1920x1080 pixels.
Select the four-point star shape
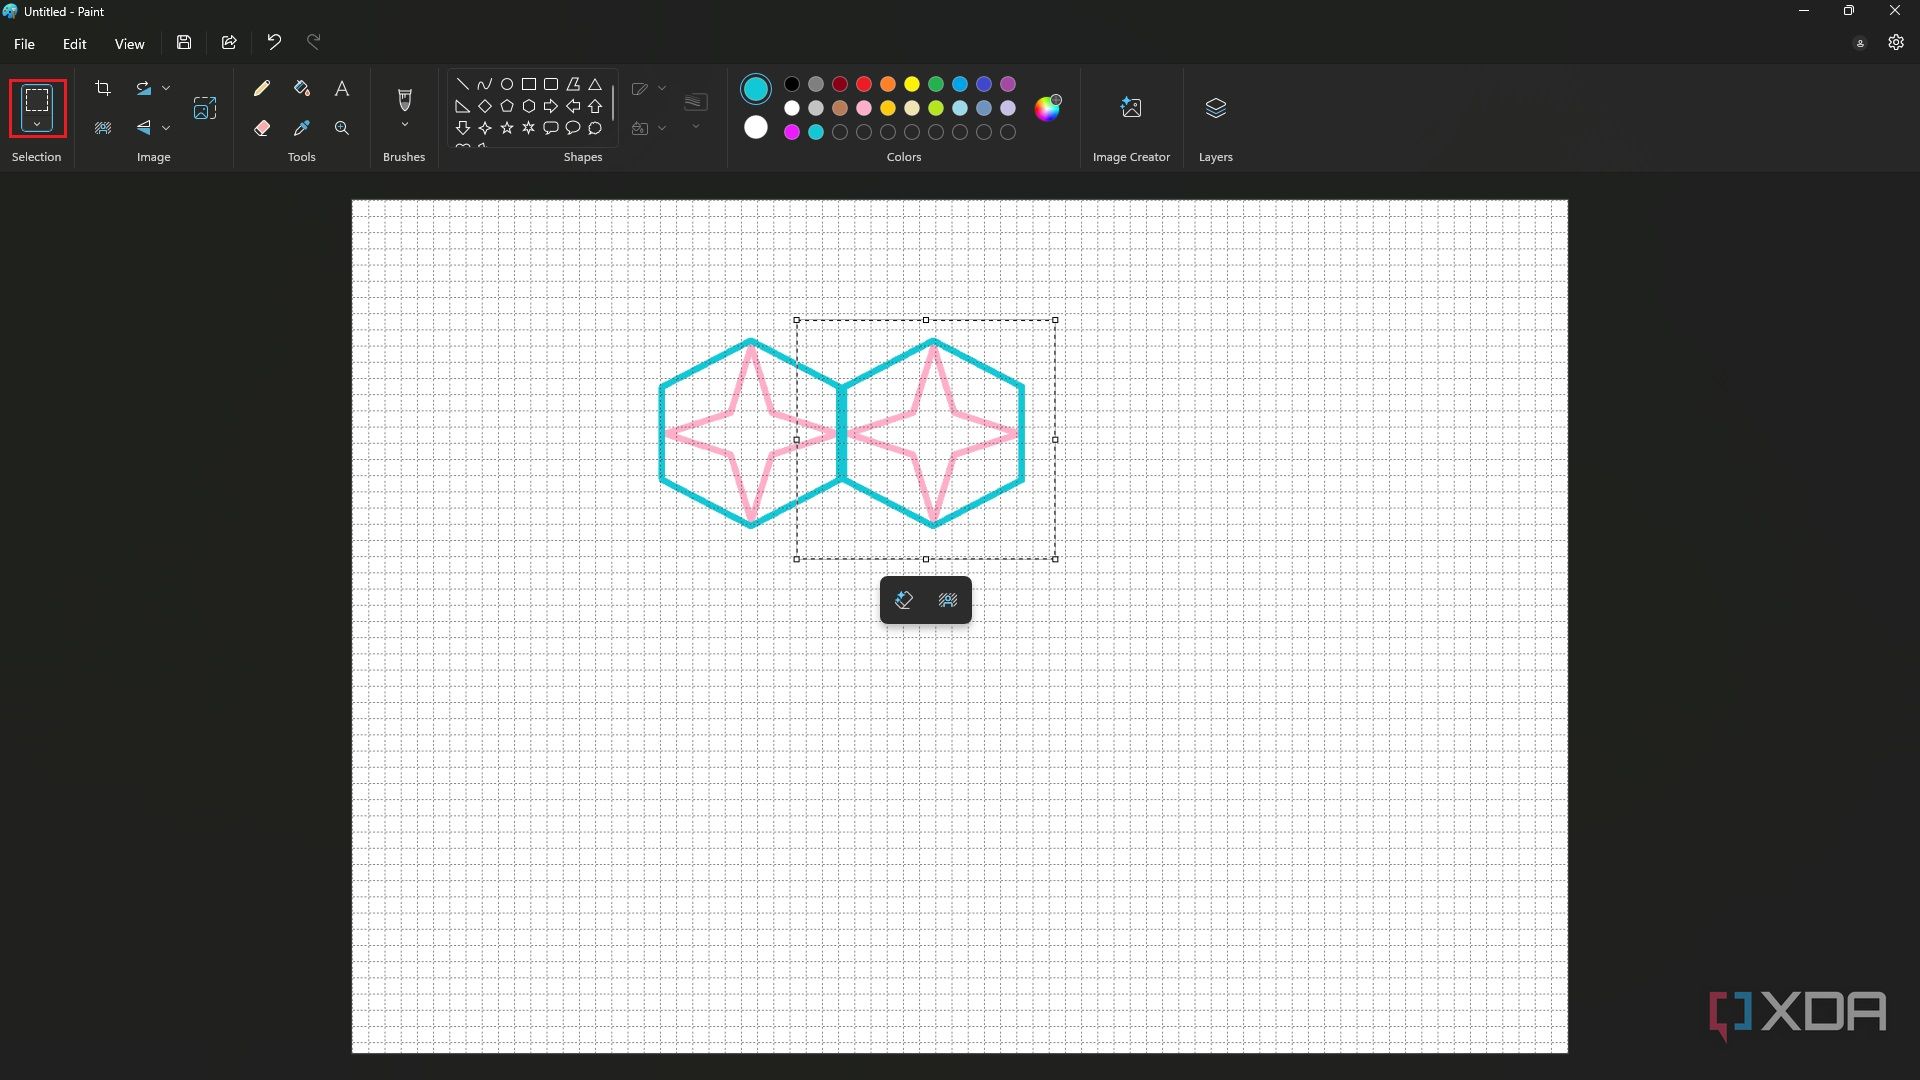click(485, 128)
